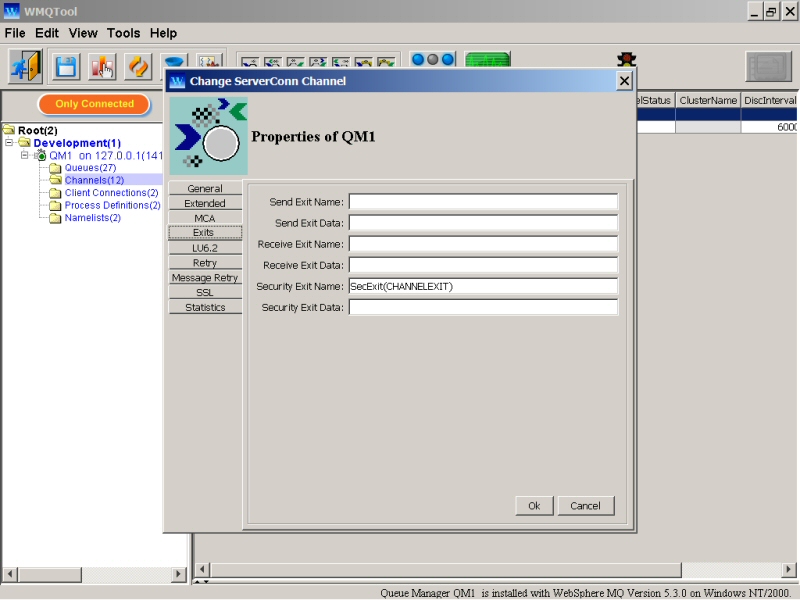Click the green QM1 queue manager status icon
Screen dimensions: 800x600
(40, 155)
